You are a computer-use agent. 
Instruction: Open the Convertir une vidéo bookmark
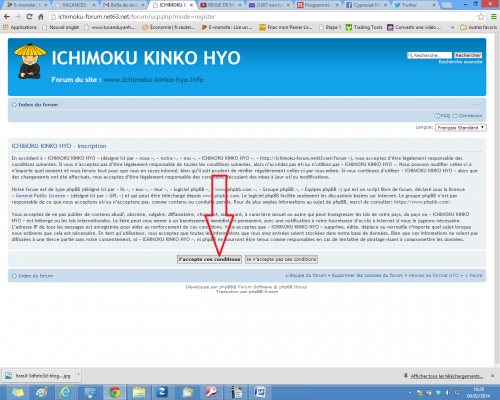(x=414, y=27)
